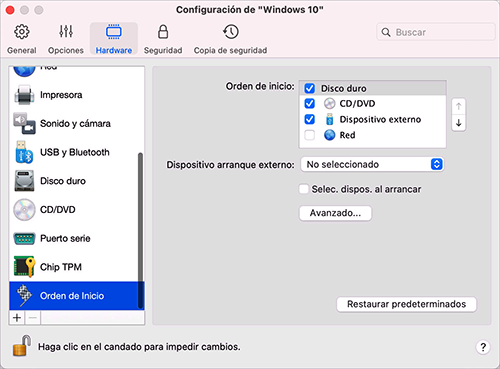Click the Chip TPM key icon

coord(24,267)
